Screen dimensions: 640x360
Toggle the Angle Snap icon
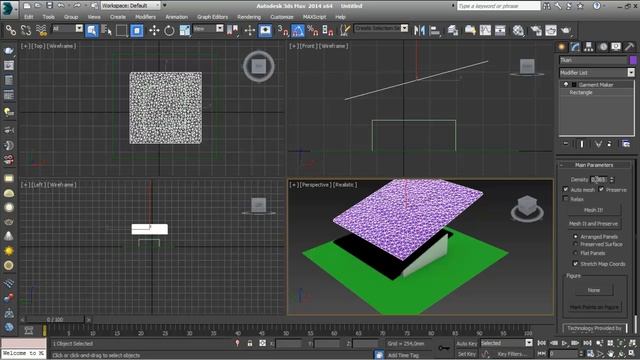[298, 31]
